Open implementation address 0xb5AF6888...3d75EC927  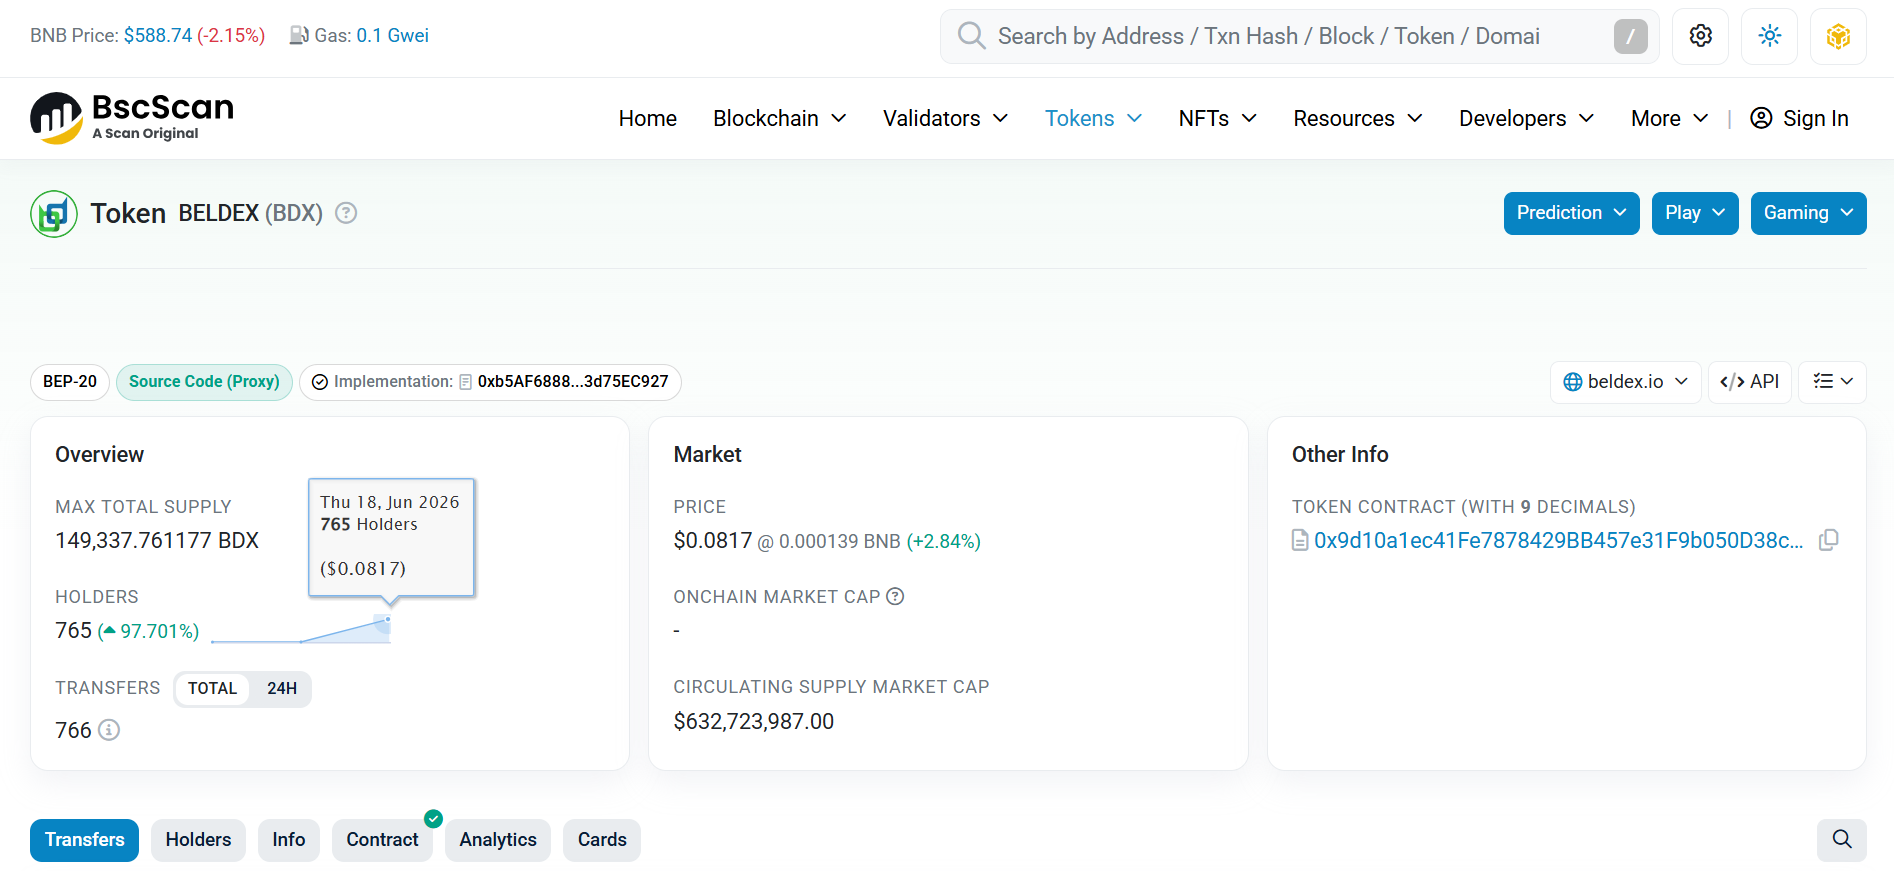click(x=573, y=382)
